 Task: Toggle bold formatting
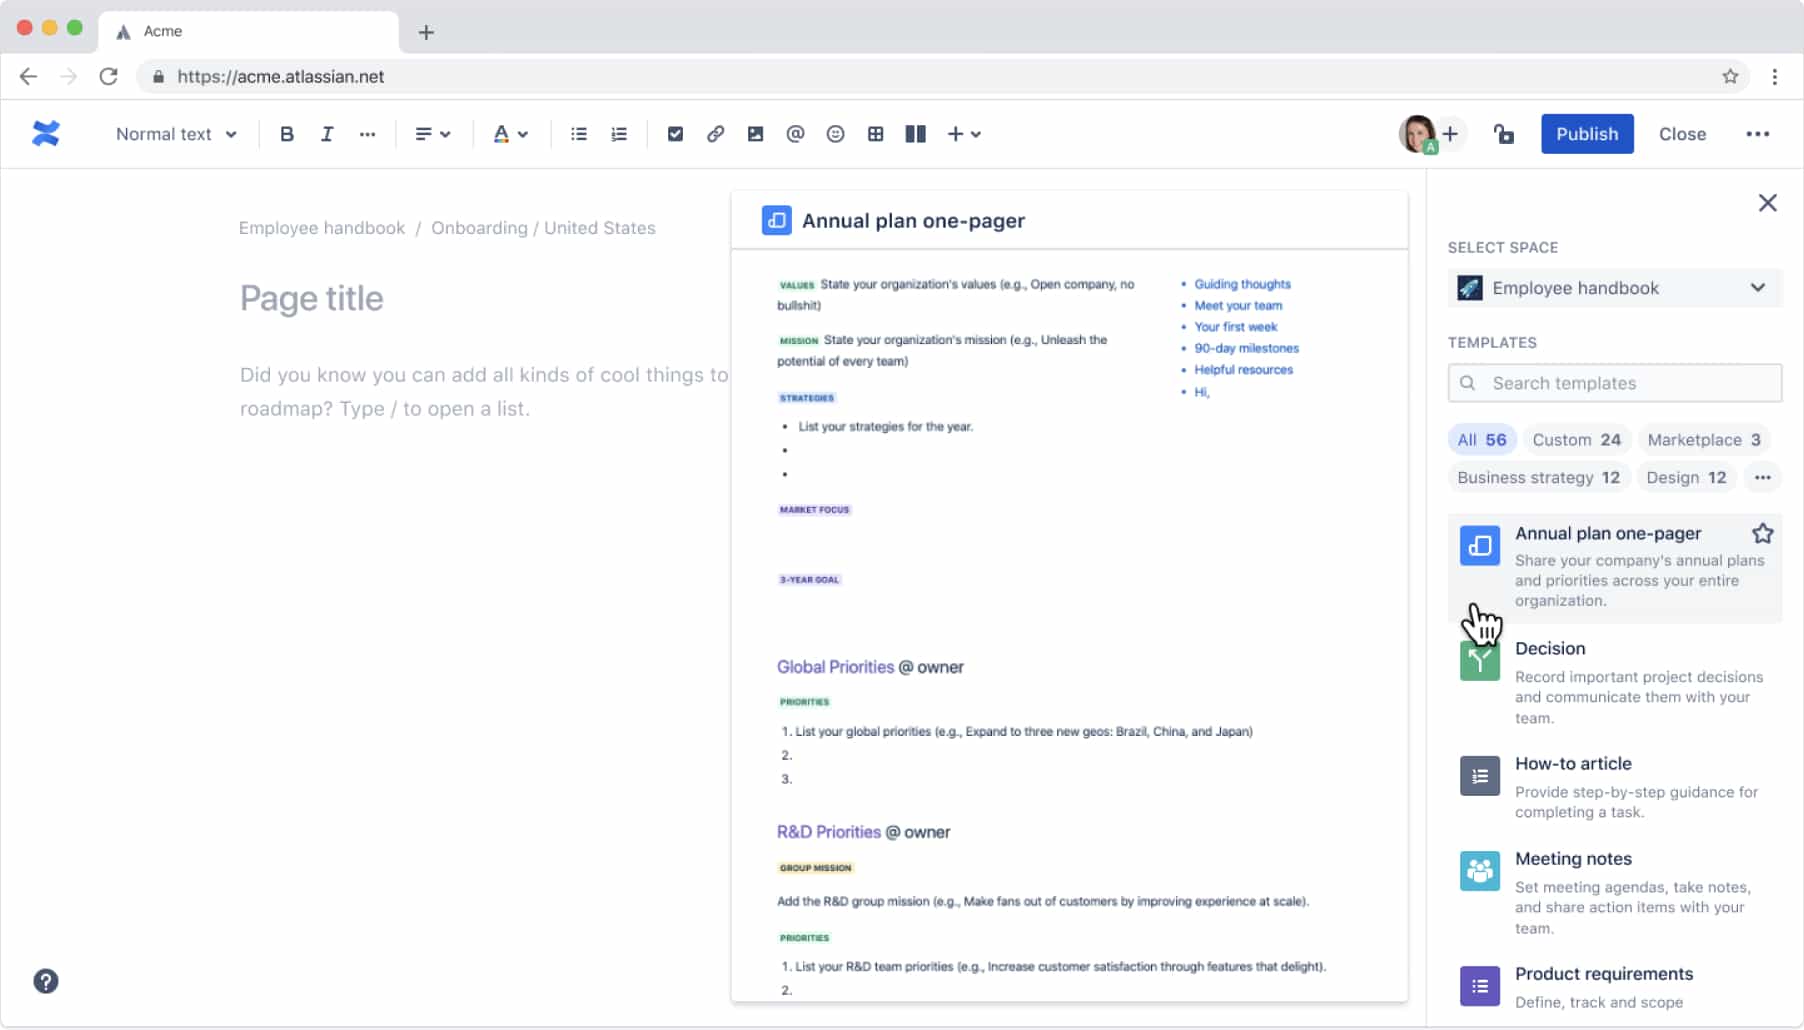click(287, 133)
